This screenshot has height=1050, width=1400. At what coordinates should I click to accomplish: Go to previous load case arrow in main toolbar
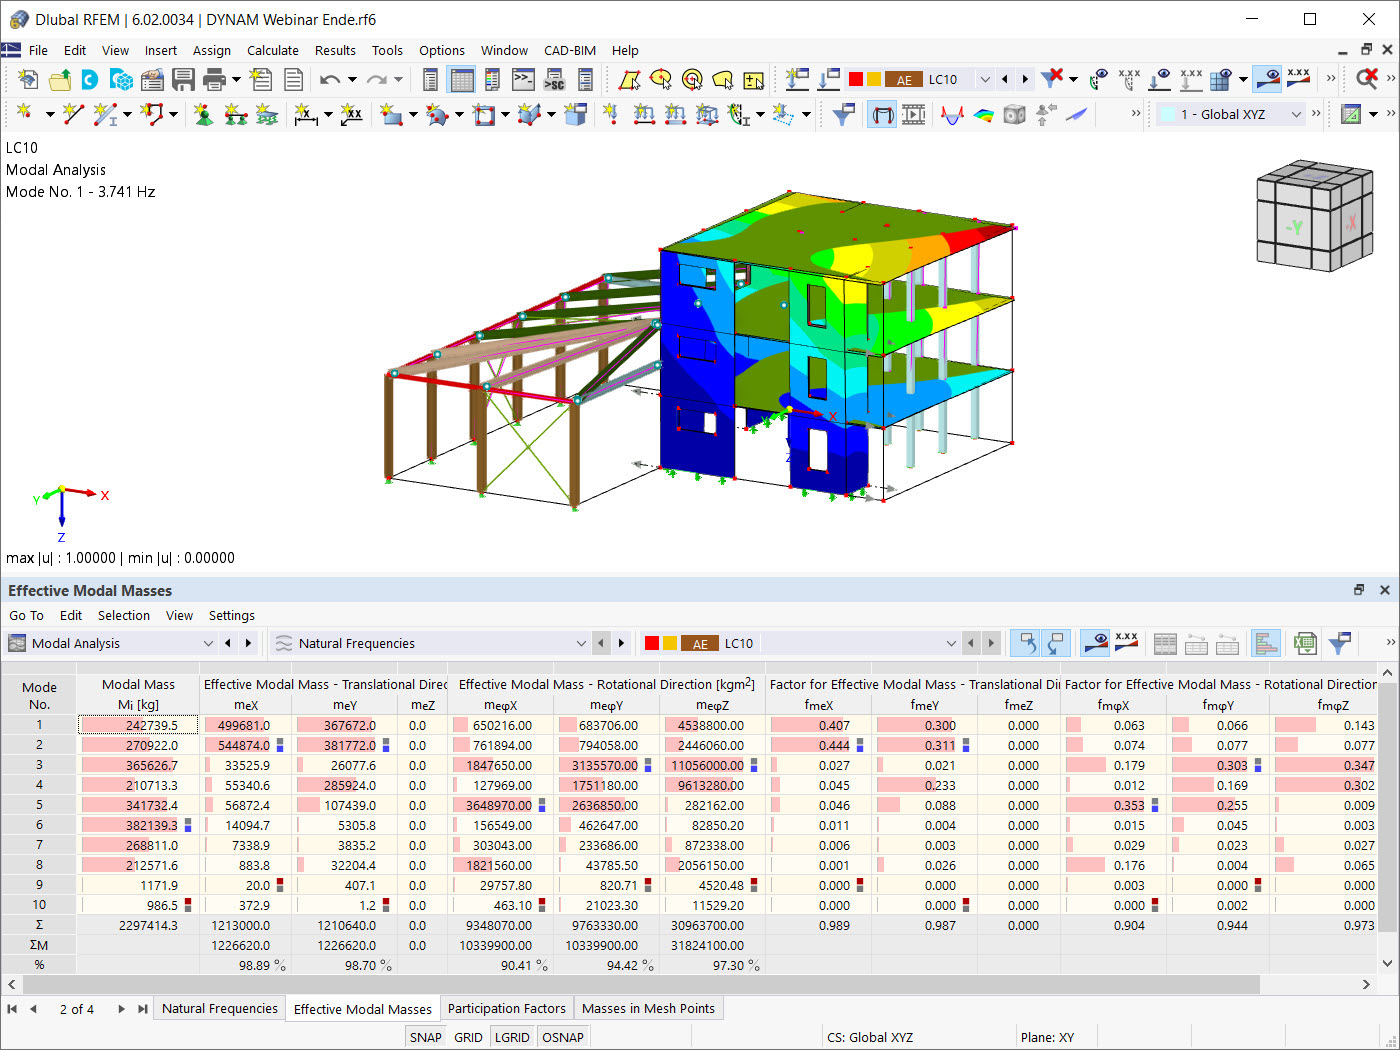pos(1005,79)
